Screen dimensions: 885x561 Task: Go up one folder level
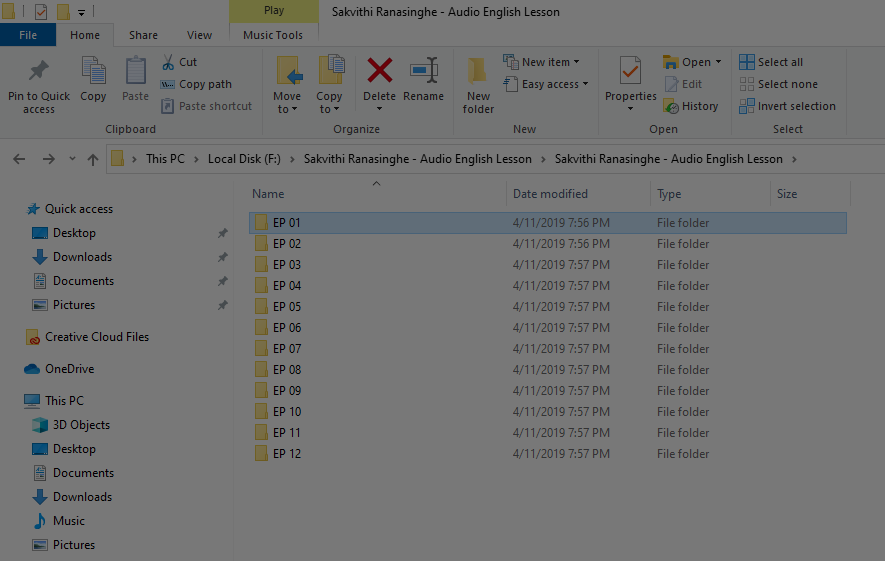point(93,159)
